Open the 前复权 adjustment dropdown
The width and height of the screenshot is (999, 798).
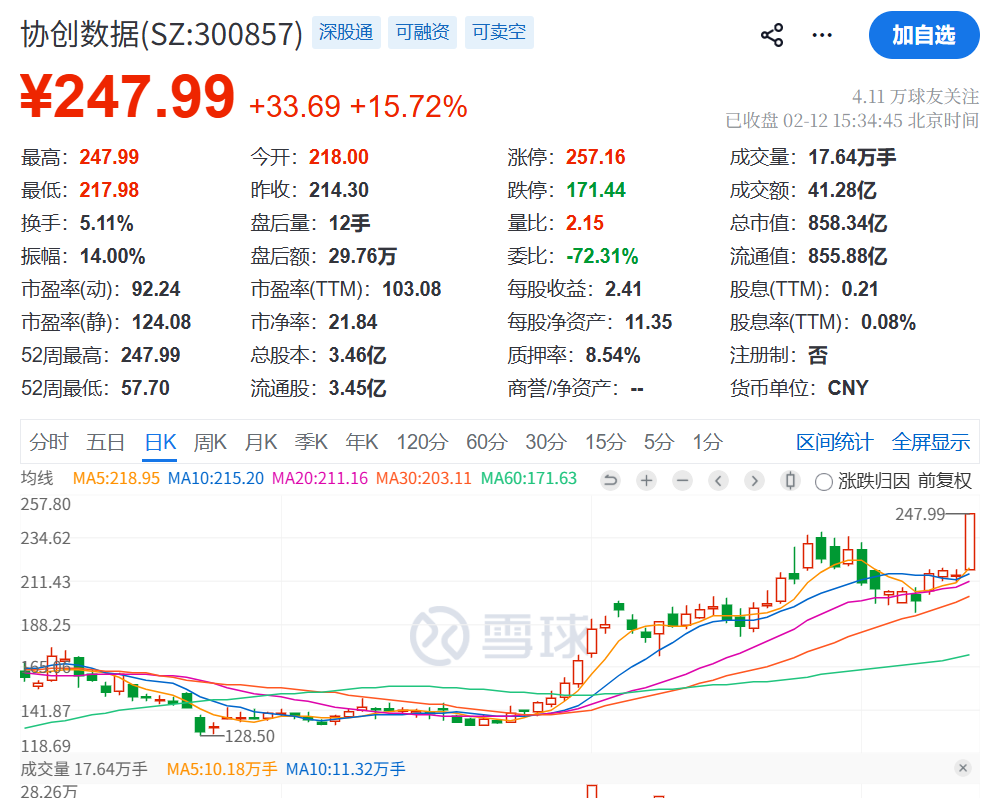click(x=944, y=481)
